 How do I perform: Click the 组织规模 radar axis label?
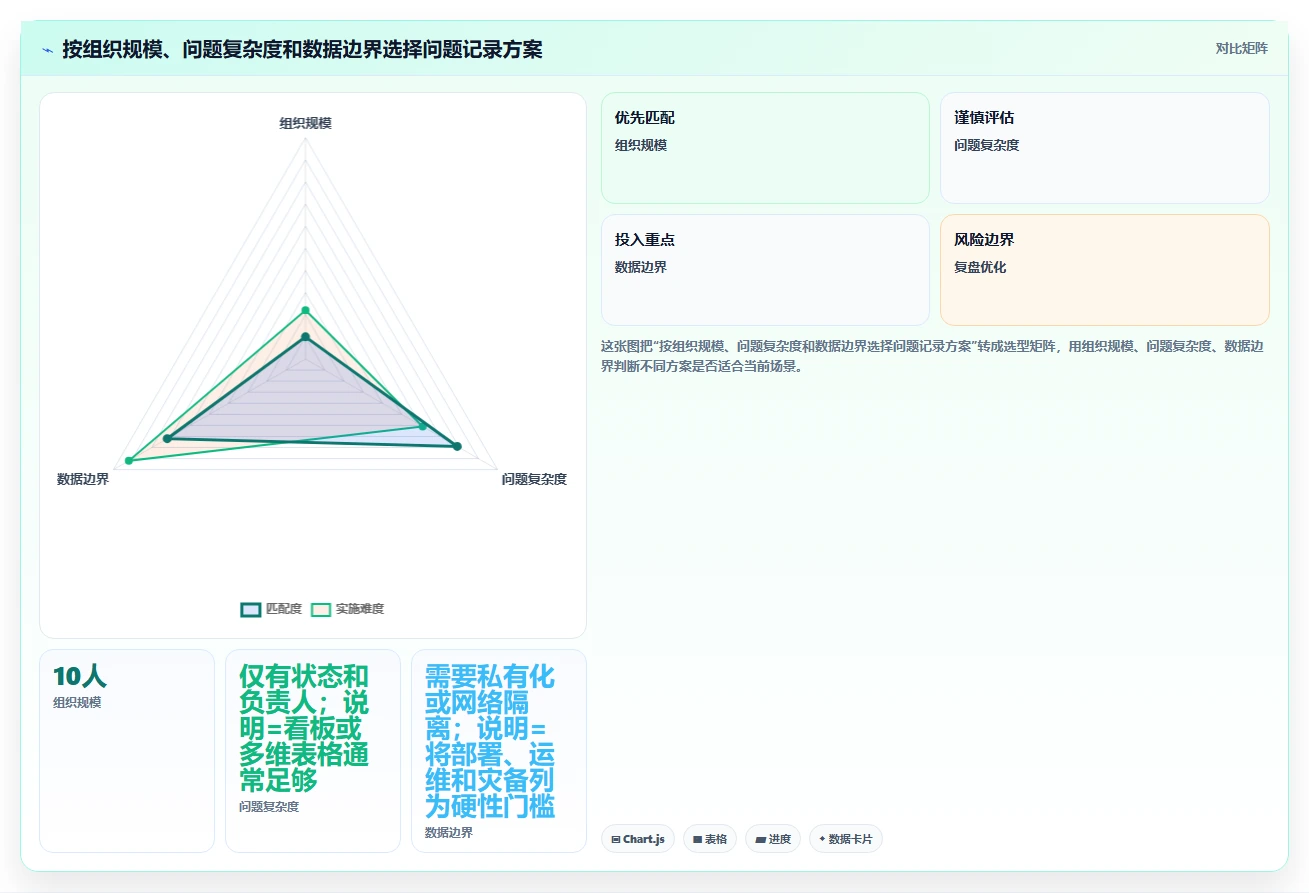click(x=305, y=124)
